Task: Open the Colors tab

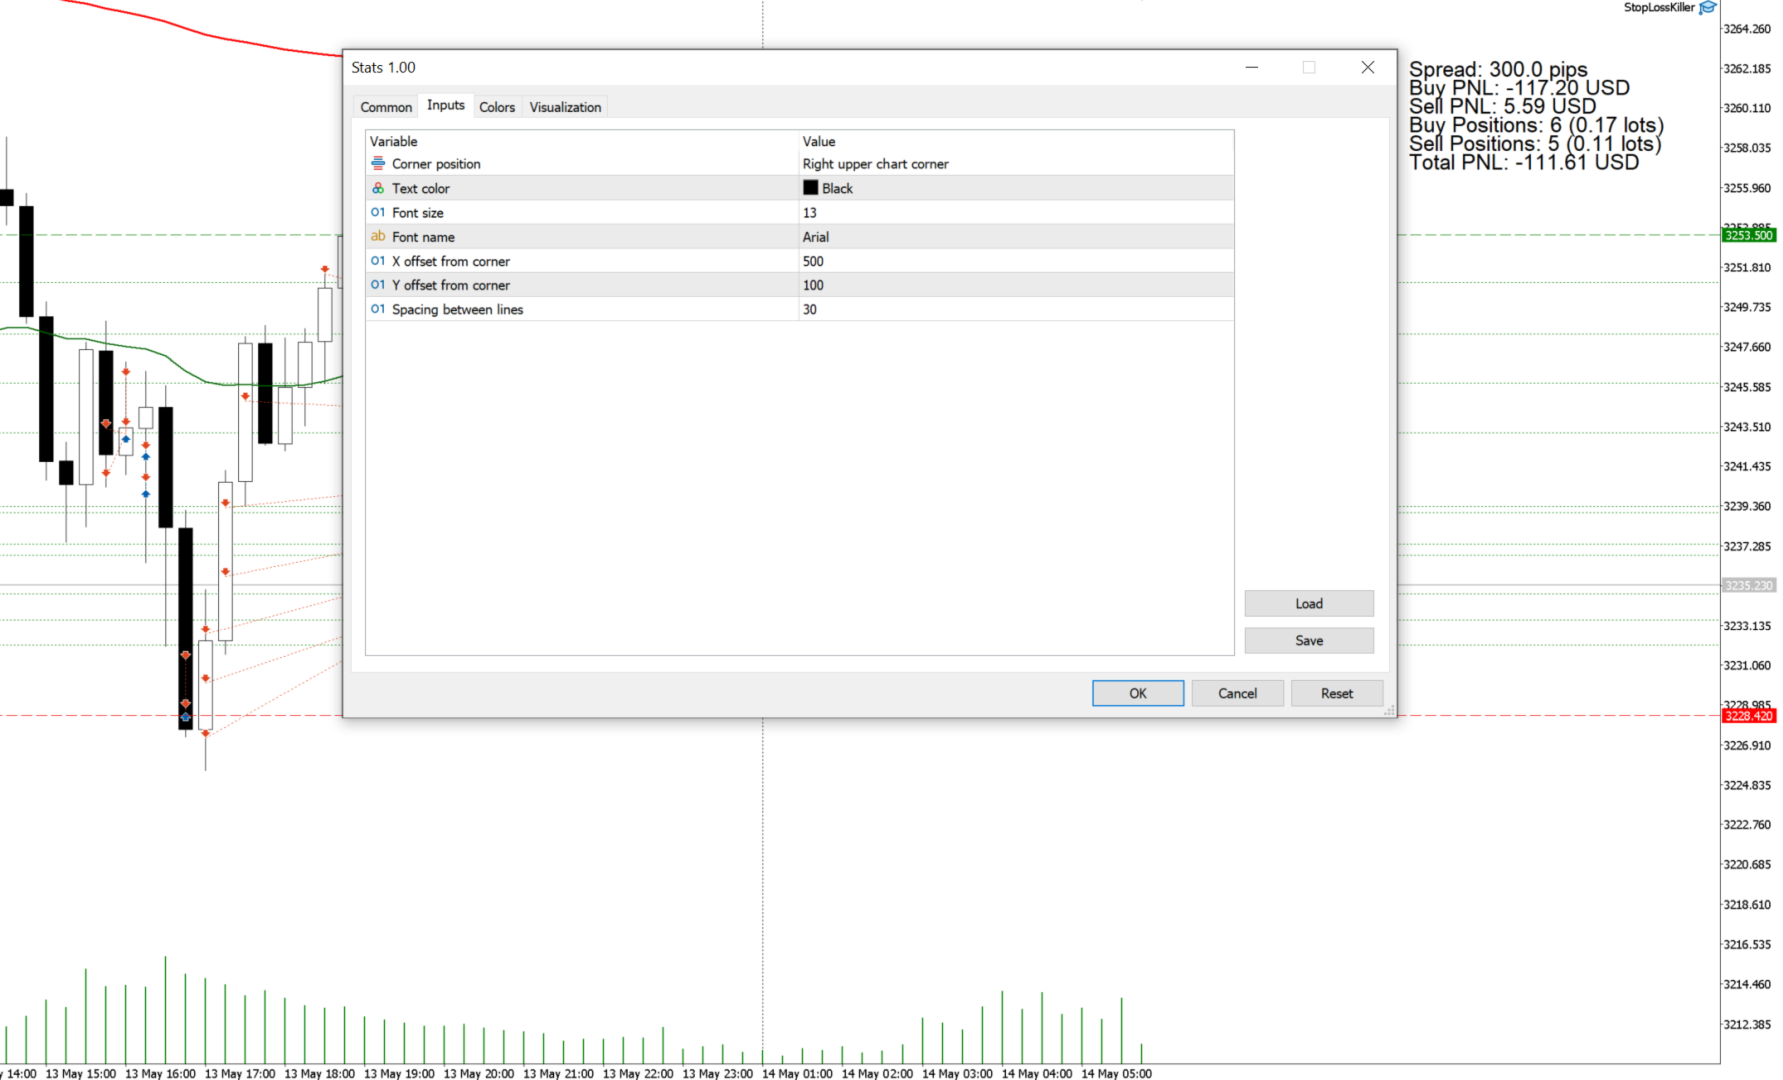Action: 497,107
